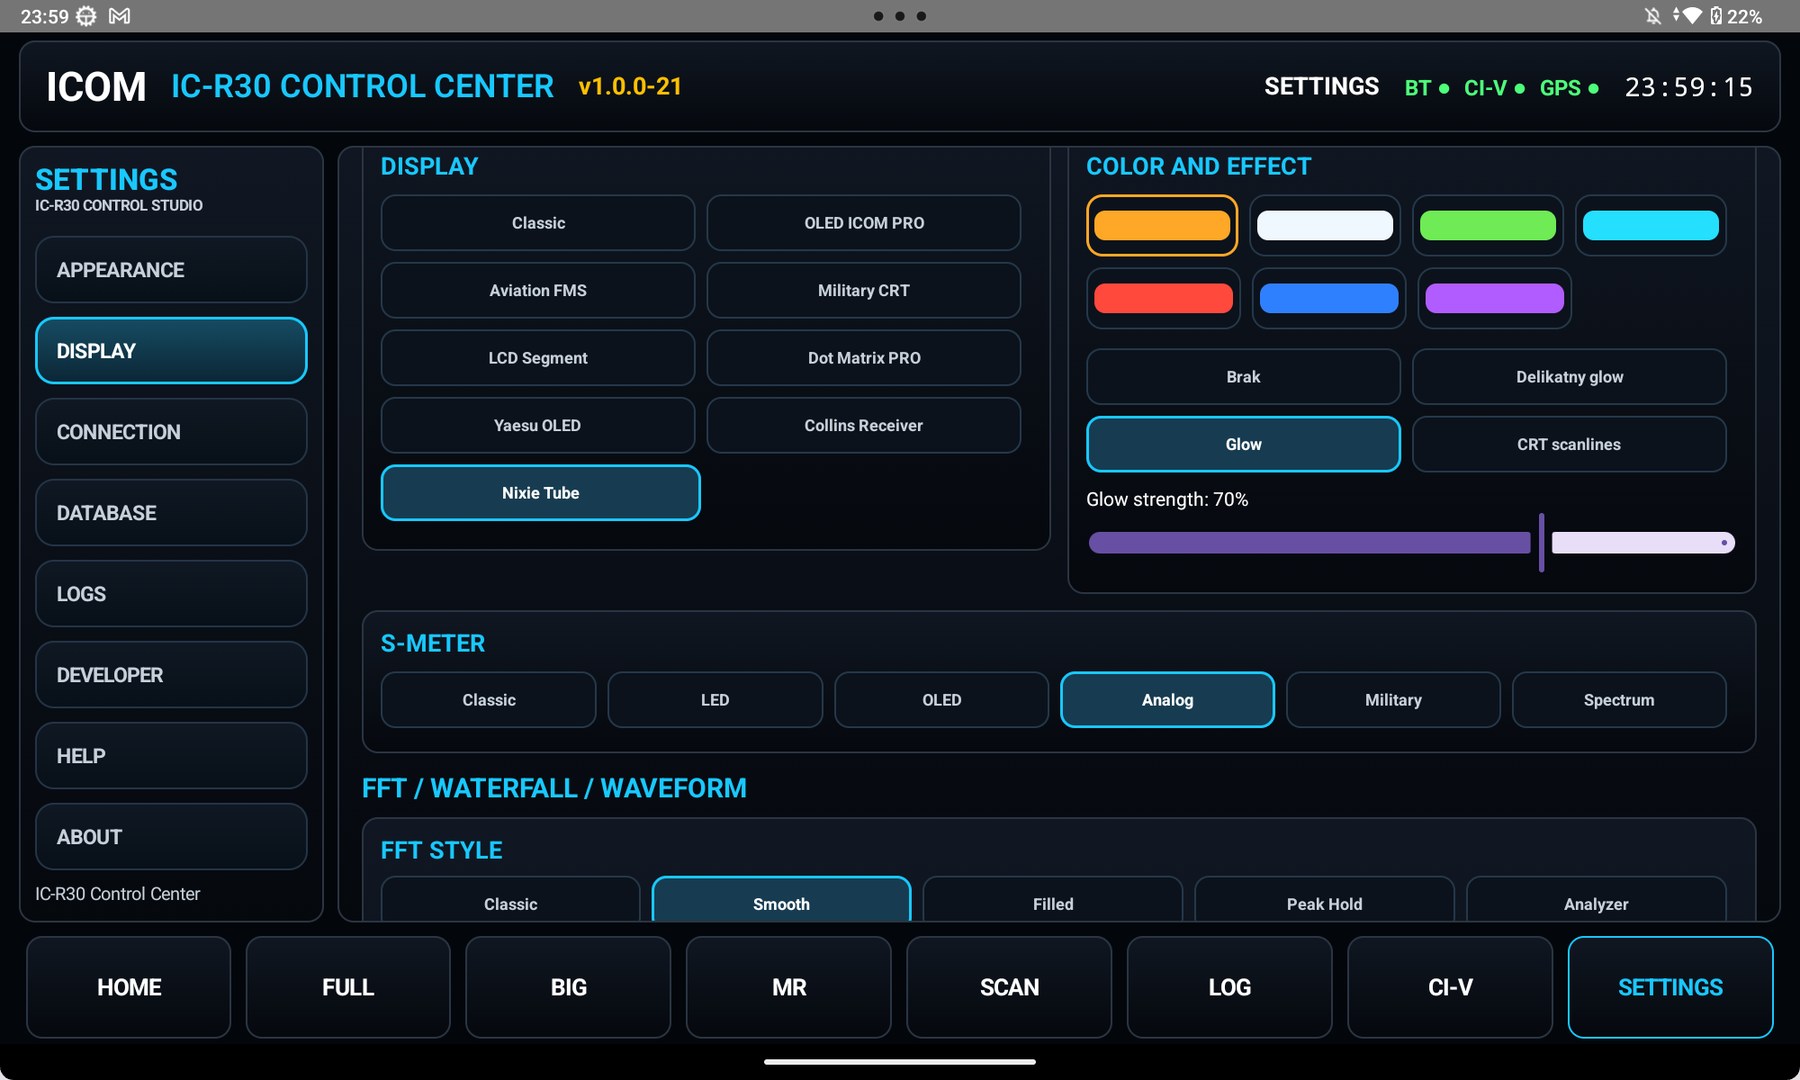Set S-Meter style to LED
Screen dimensions: 1800x1080
[715, 700]
